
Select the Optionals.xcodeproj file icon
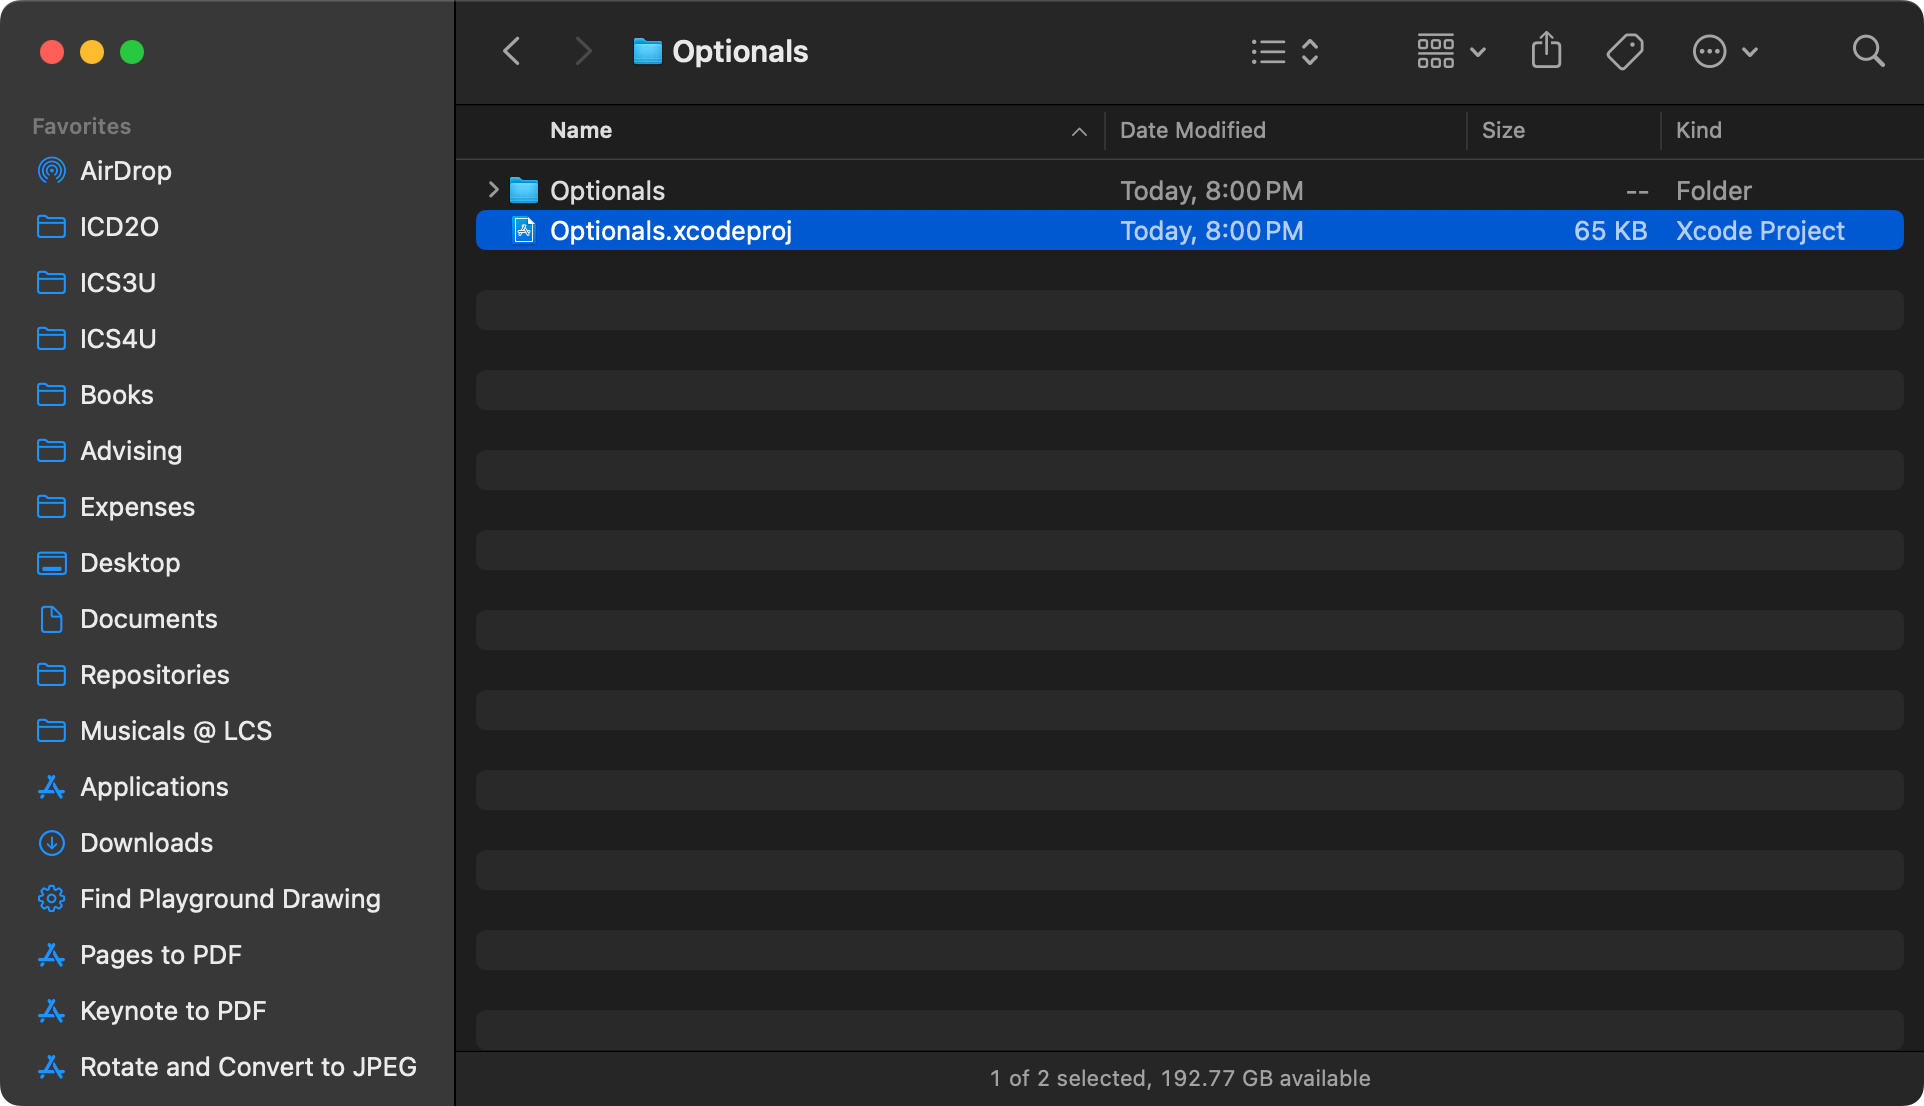pos(524,231)
